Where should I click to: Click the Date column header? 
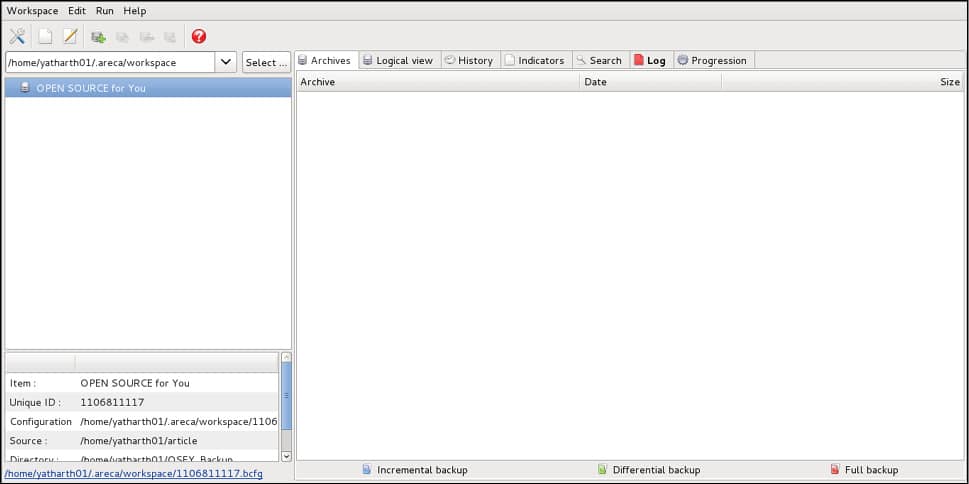click(x=649, y=82)
